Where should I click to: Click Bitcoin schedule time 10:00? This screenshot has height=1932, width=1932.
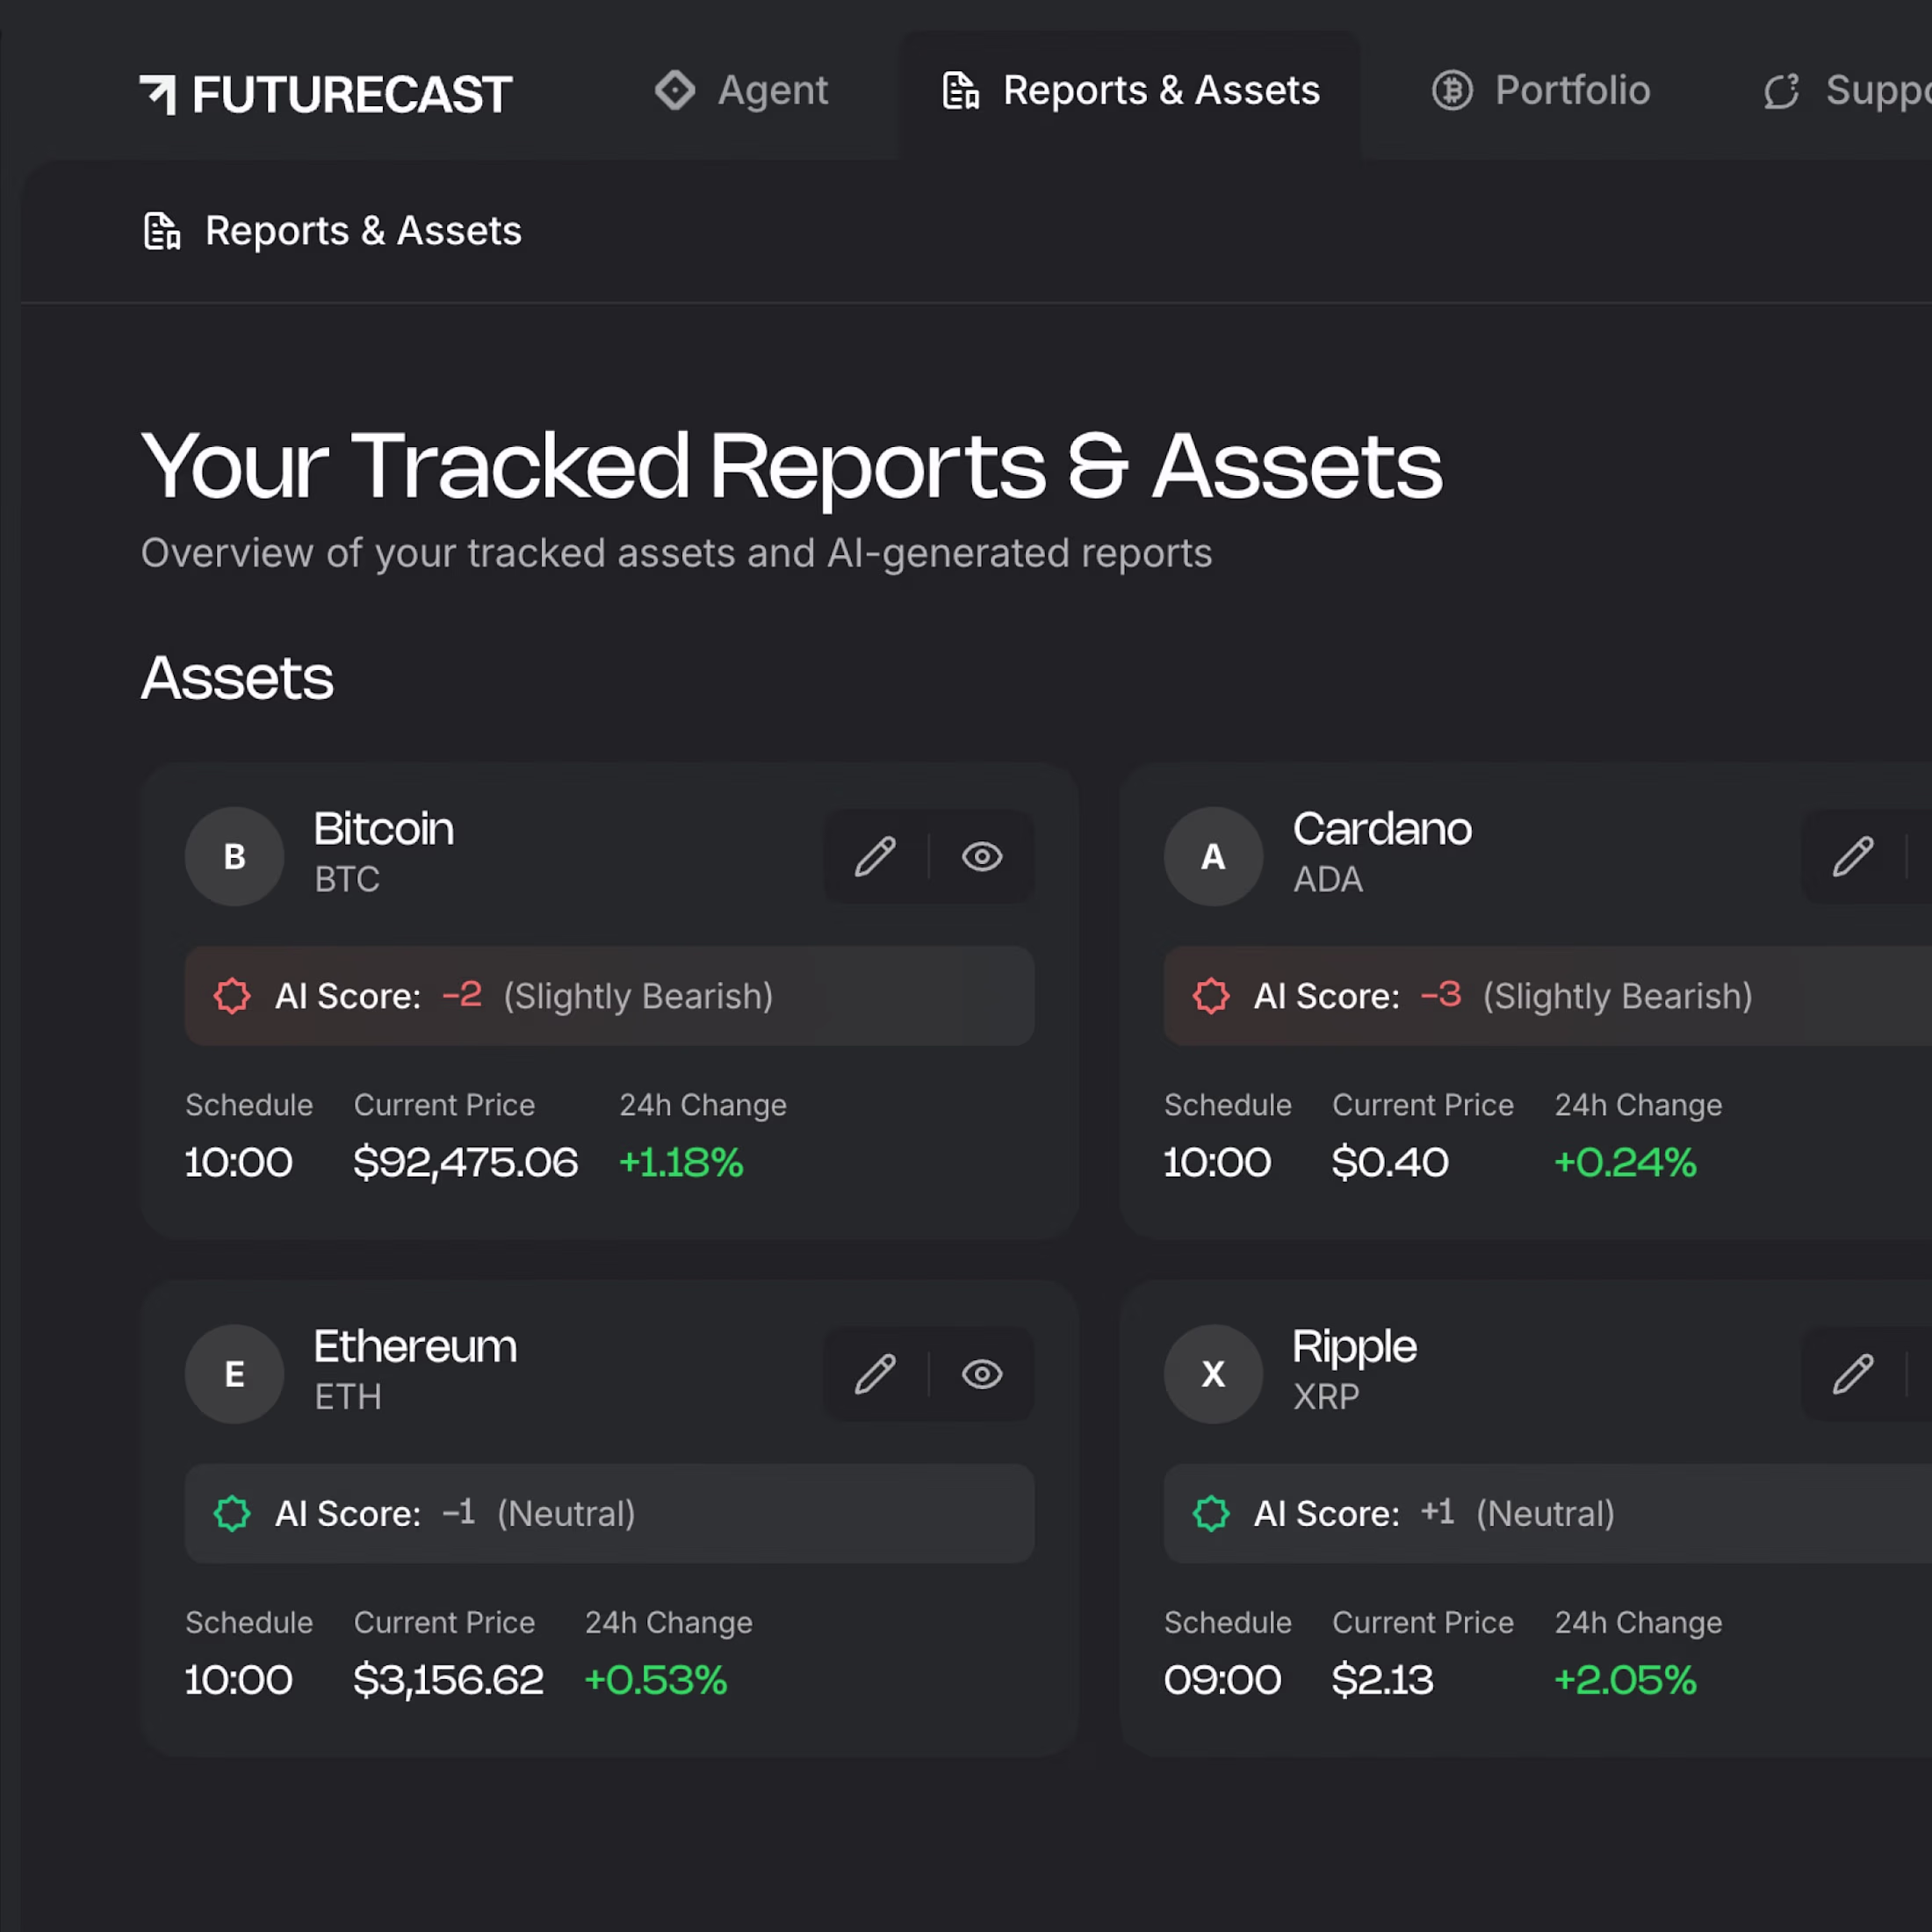point(239,1162)
